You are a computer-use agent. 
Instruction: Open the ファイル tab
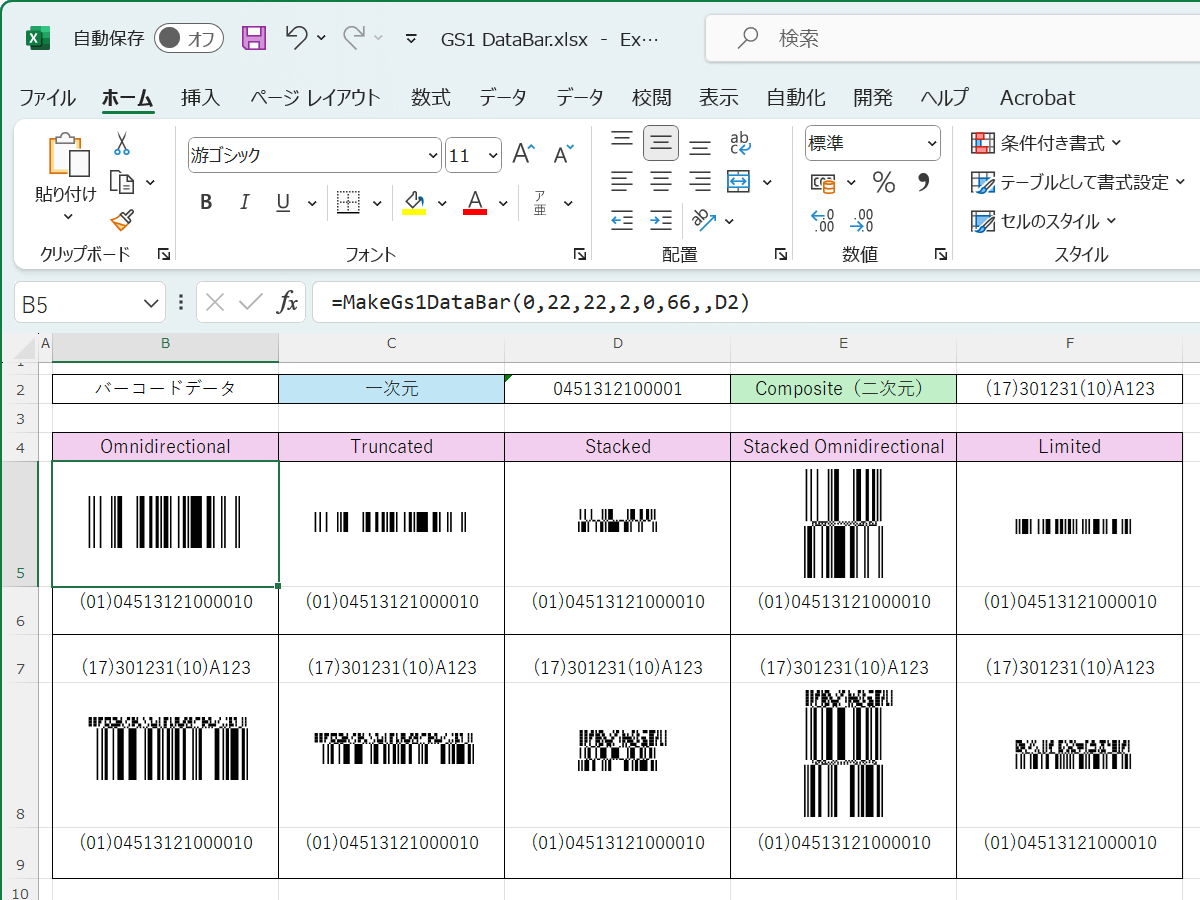47,97
